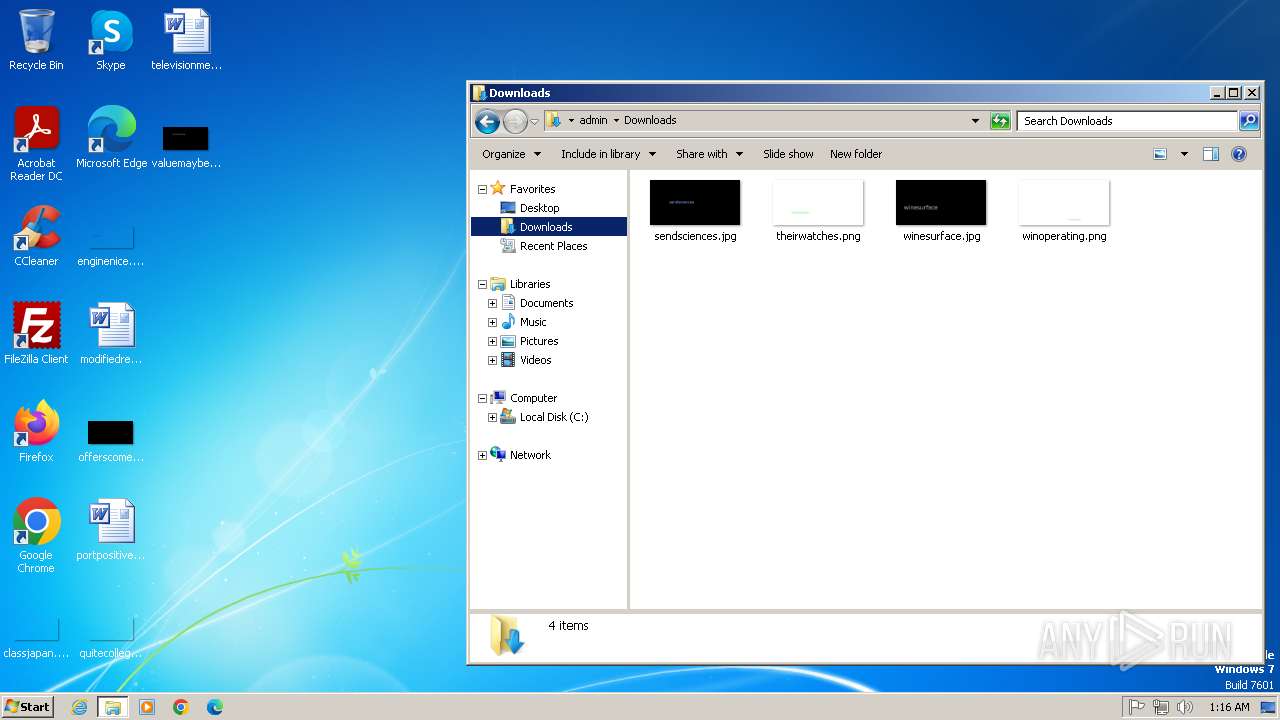Click the Downloads segment in the address bar
The width and height of the screenshot is (1280, 720).
click(x=650, y=120)
